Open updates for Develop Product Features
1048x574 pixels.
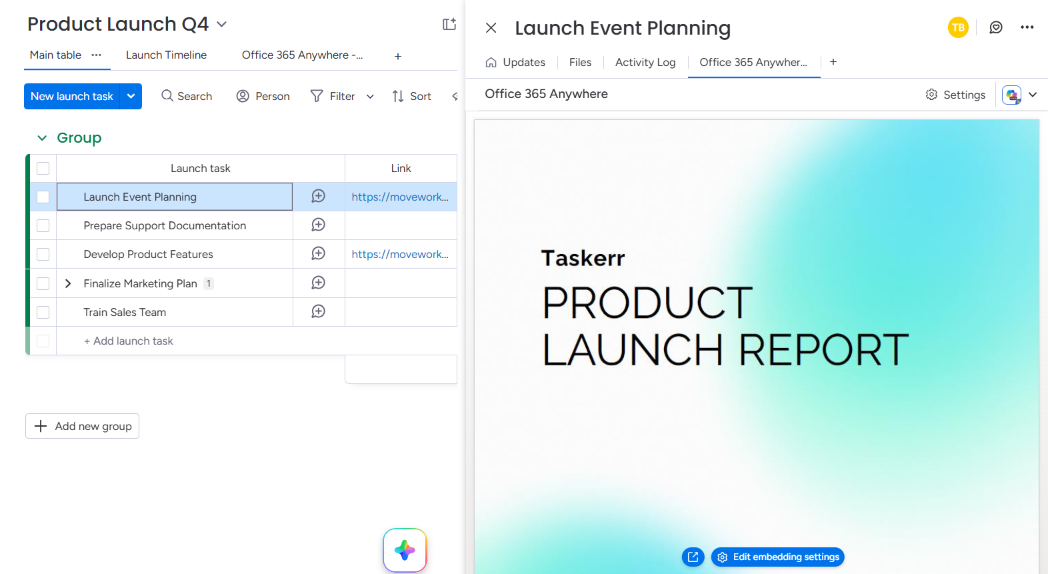[318, 254]
